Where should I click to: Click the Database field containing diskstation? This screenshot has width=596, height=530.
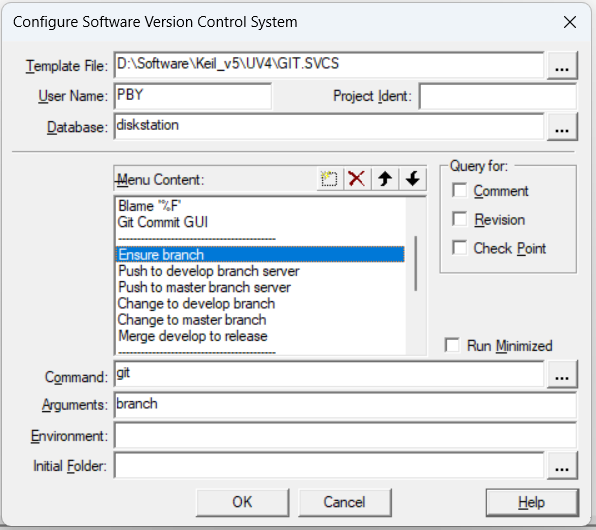coord(329,126)
